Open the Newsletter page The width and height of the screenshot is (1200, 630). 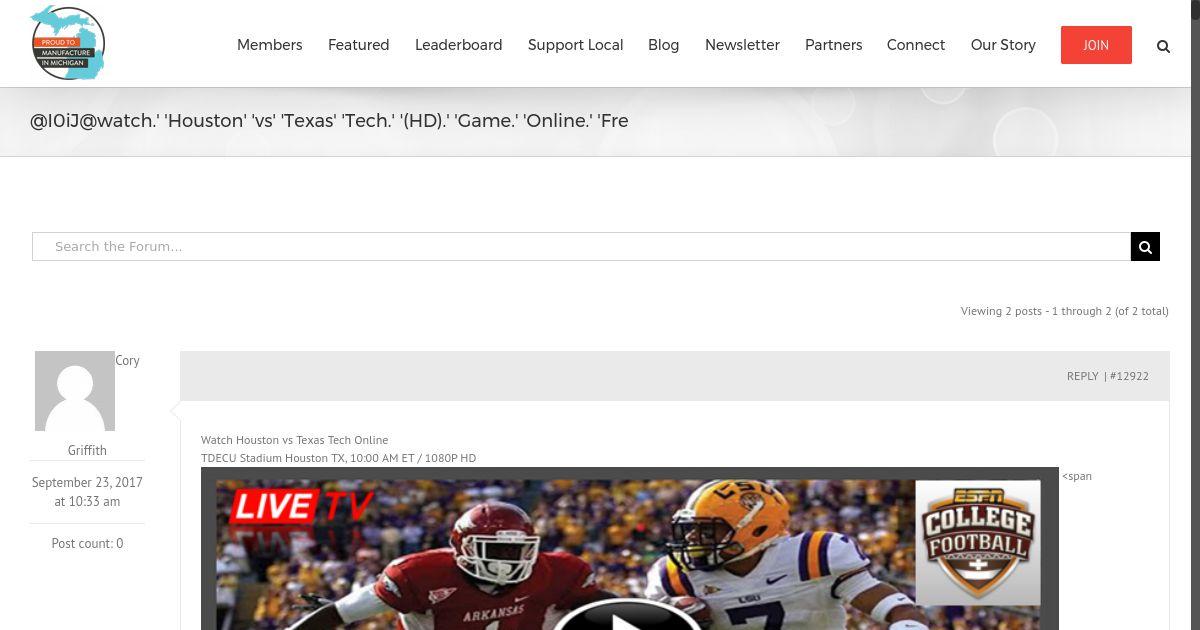[742, 45]
